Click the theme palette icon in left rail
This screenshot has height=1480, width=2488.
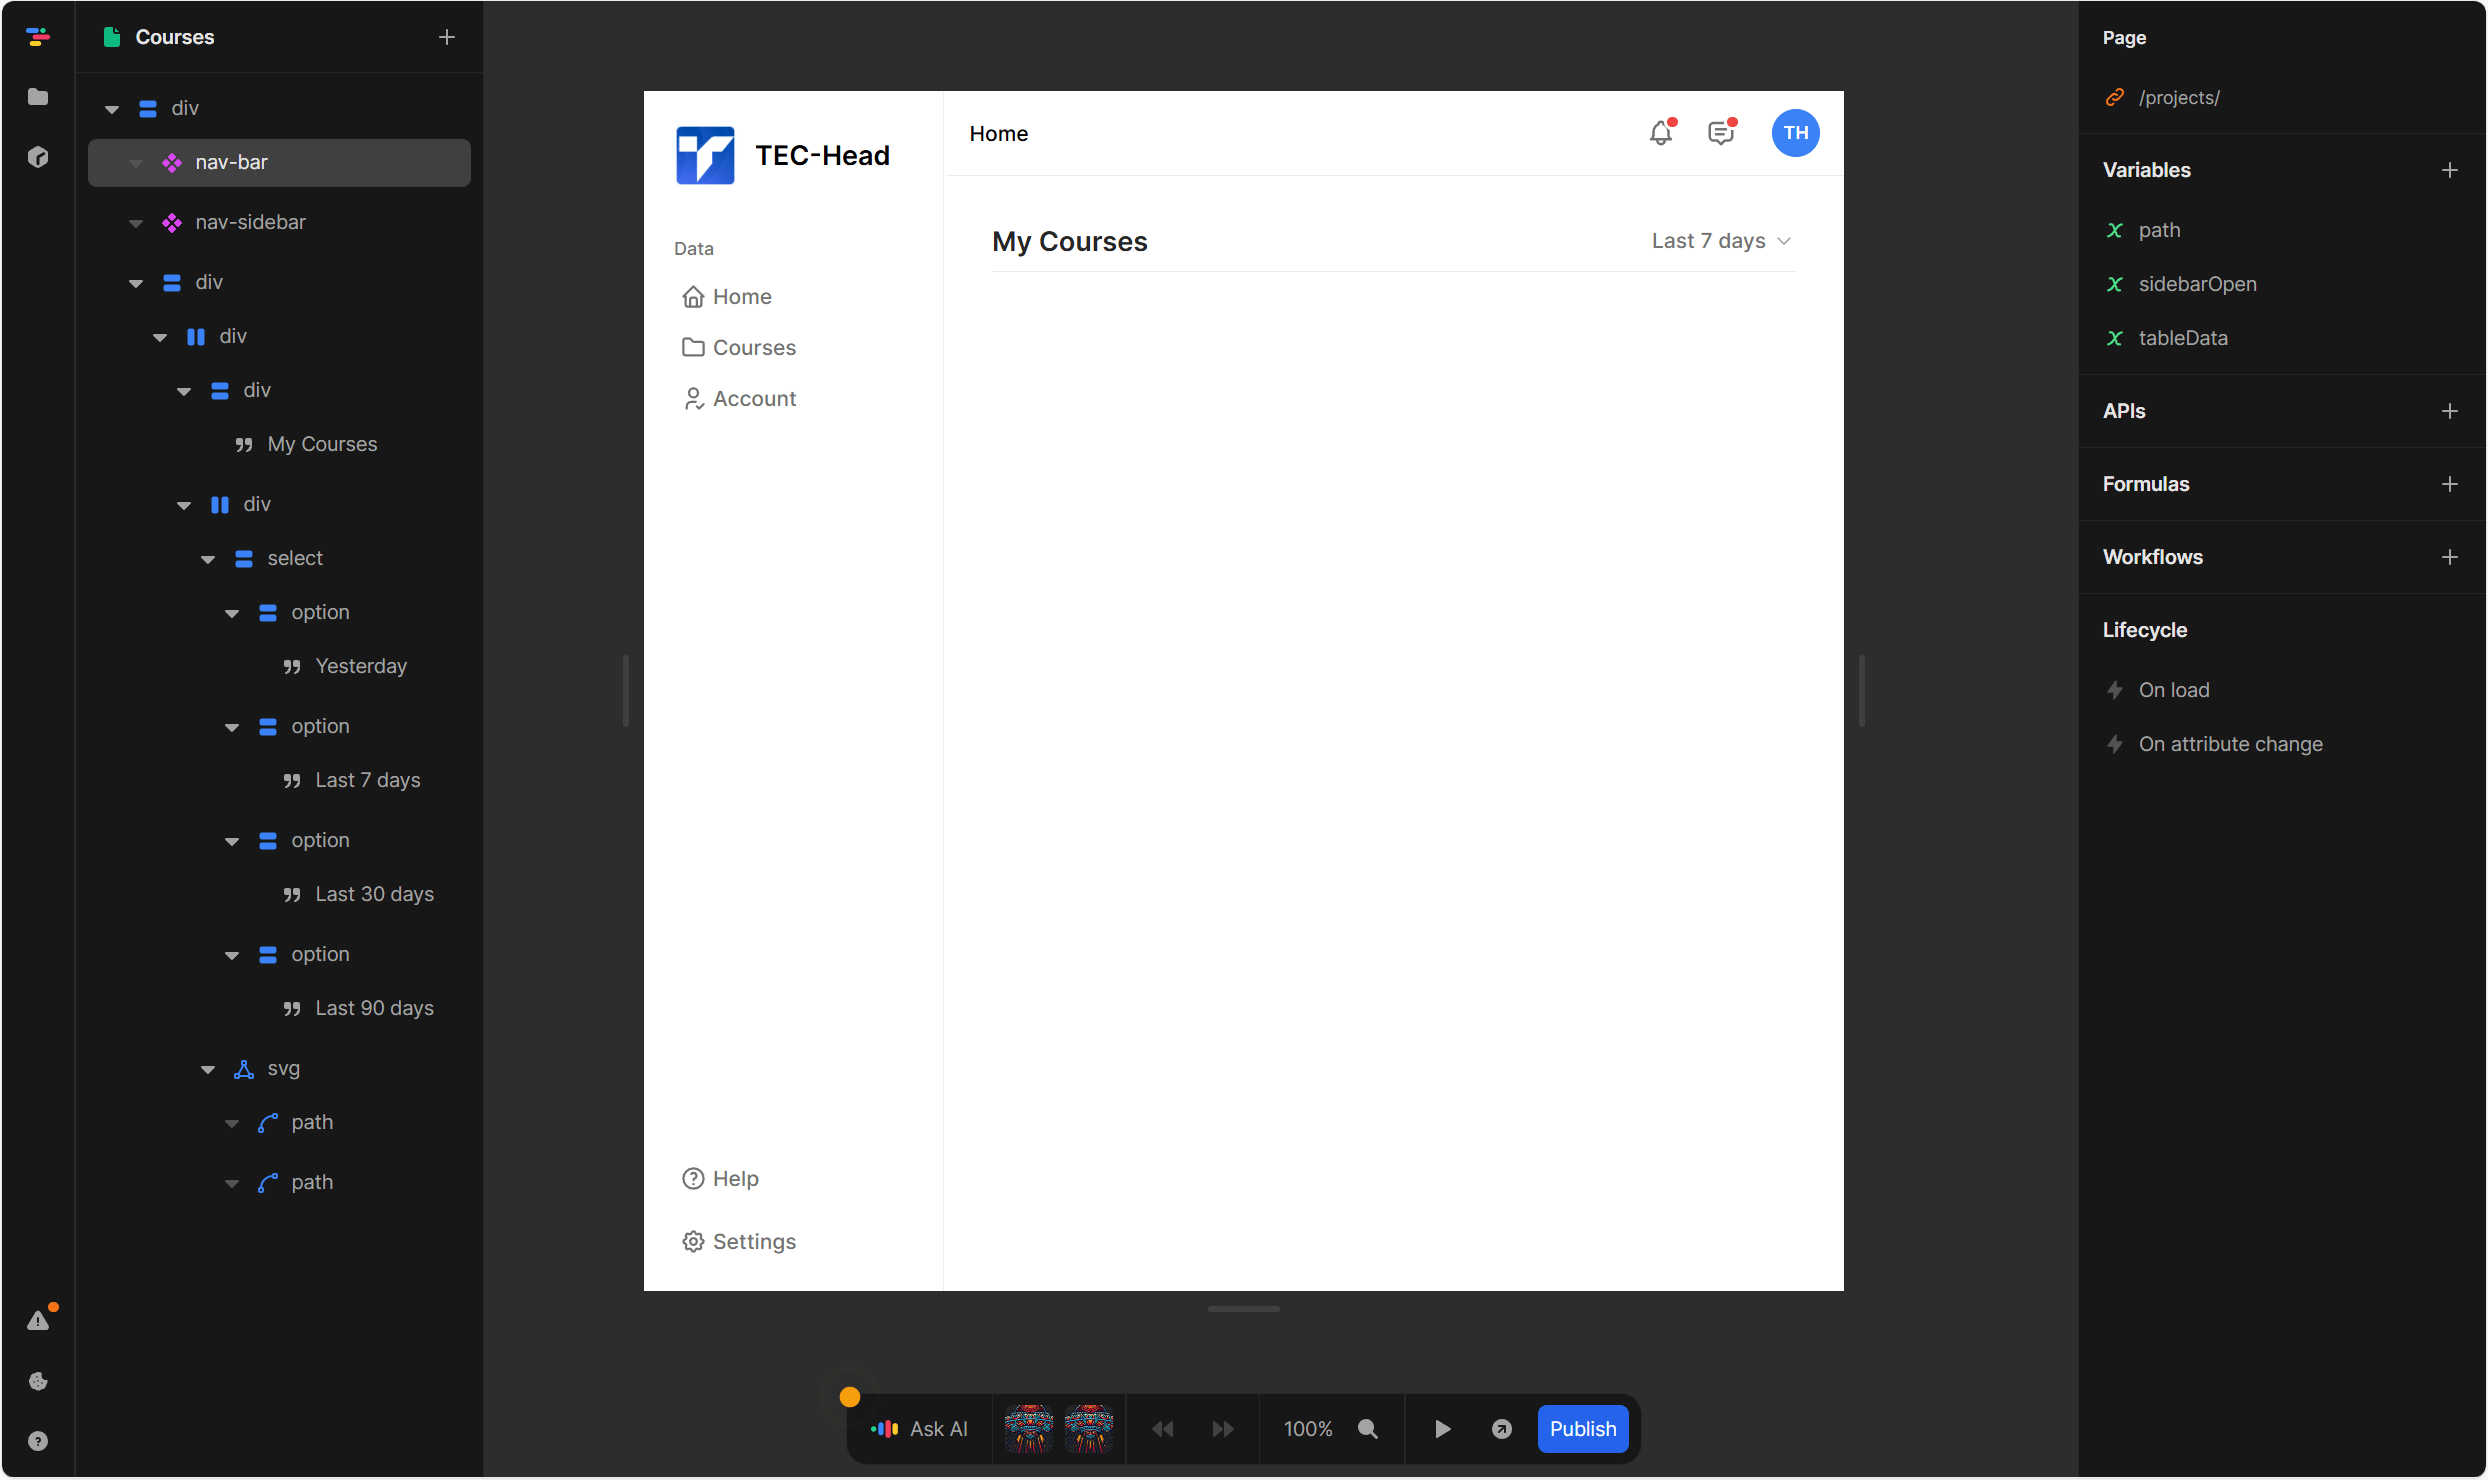38,1381
